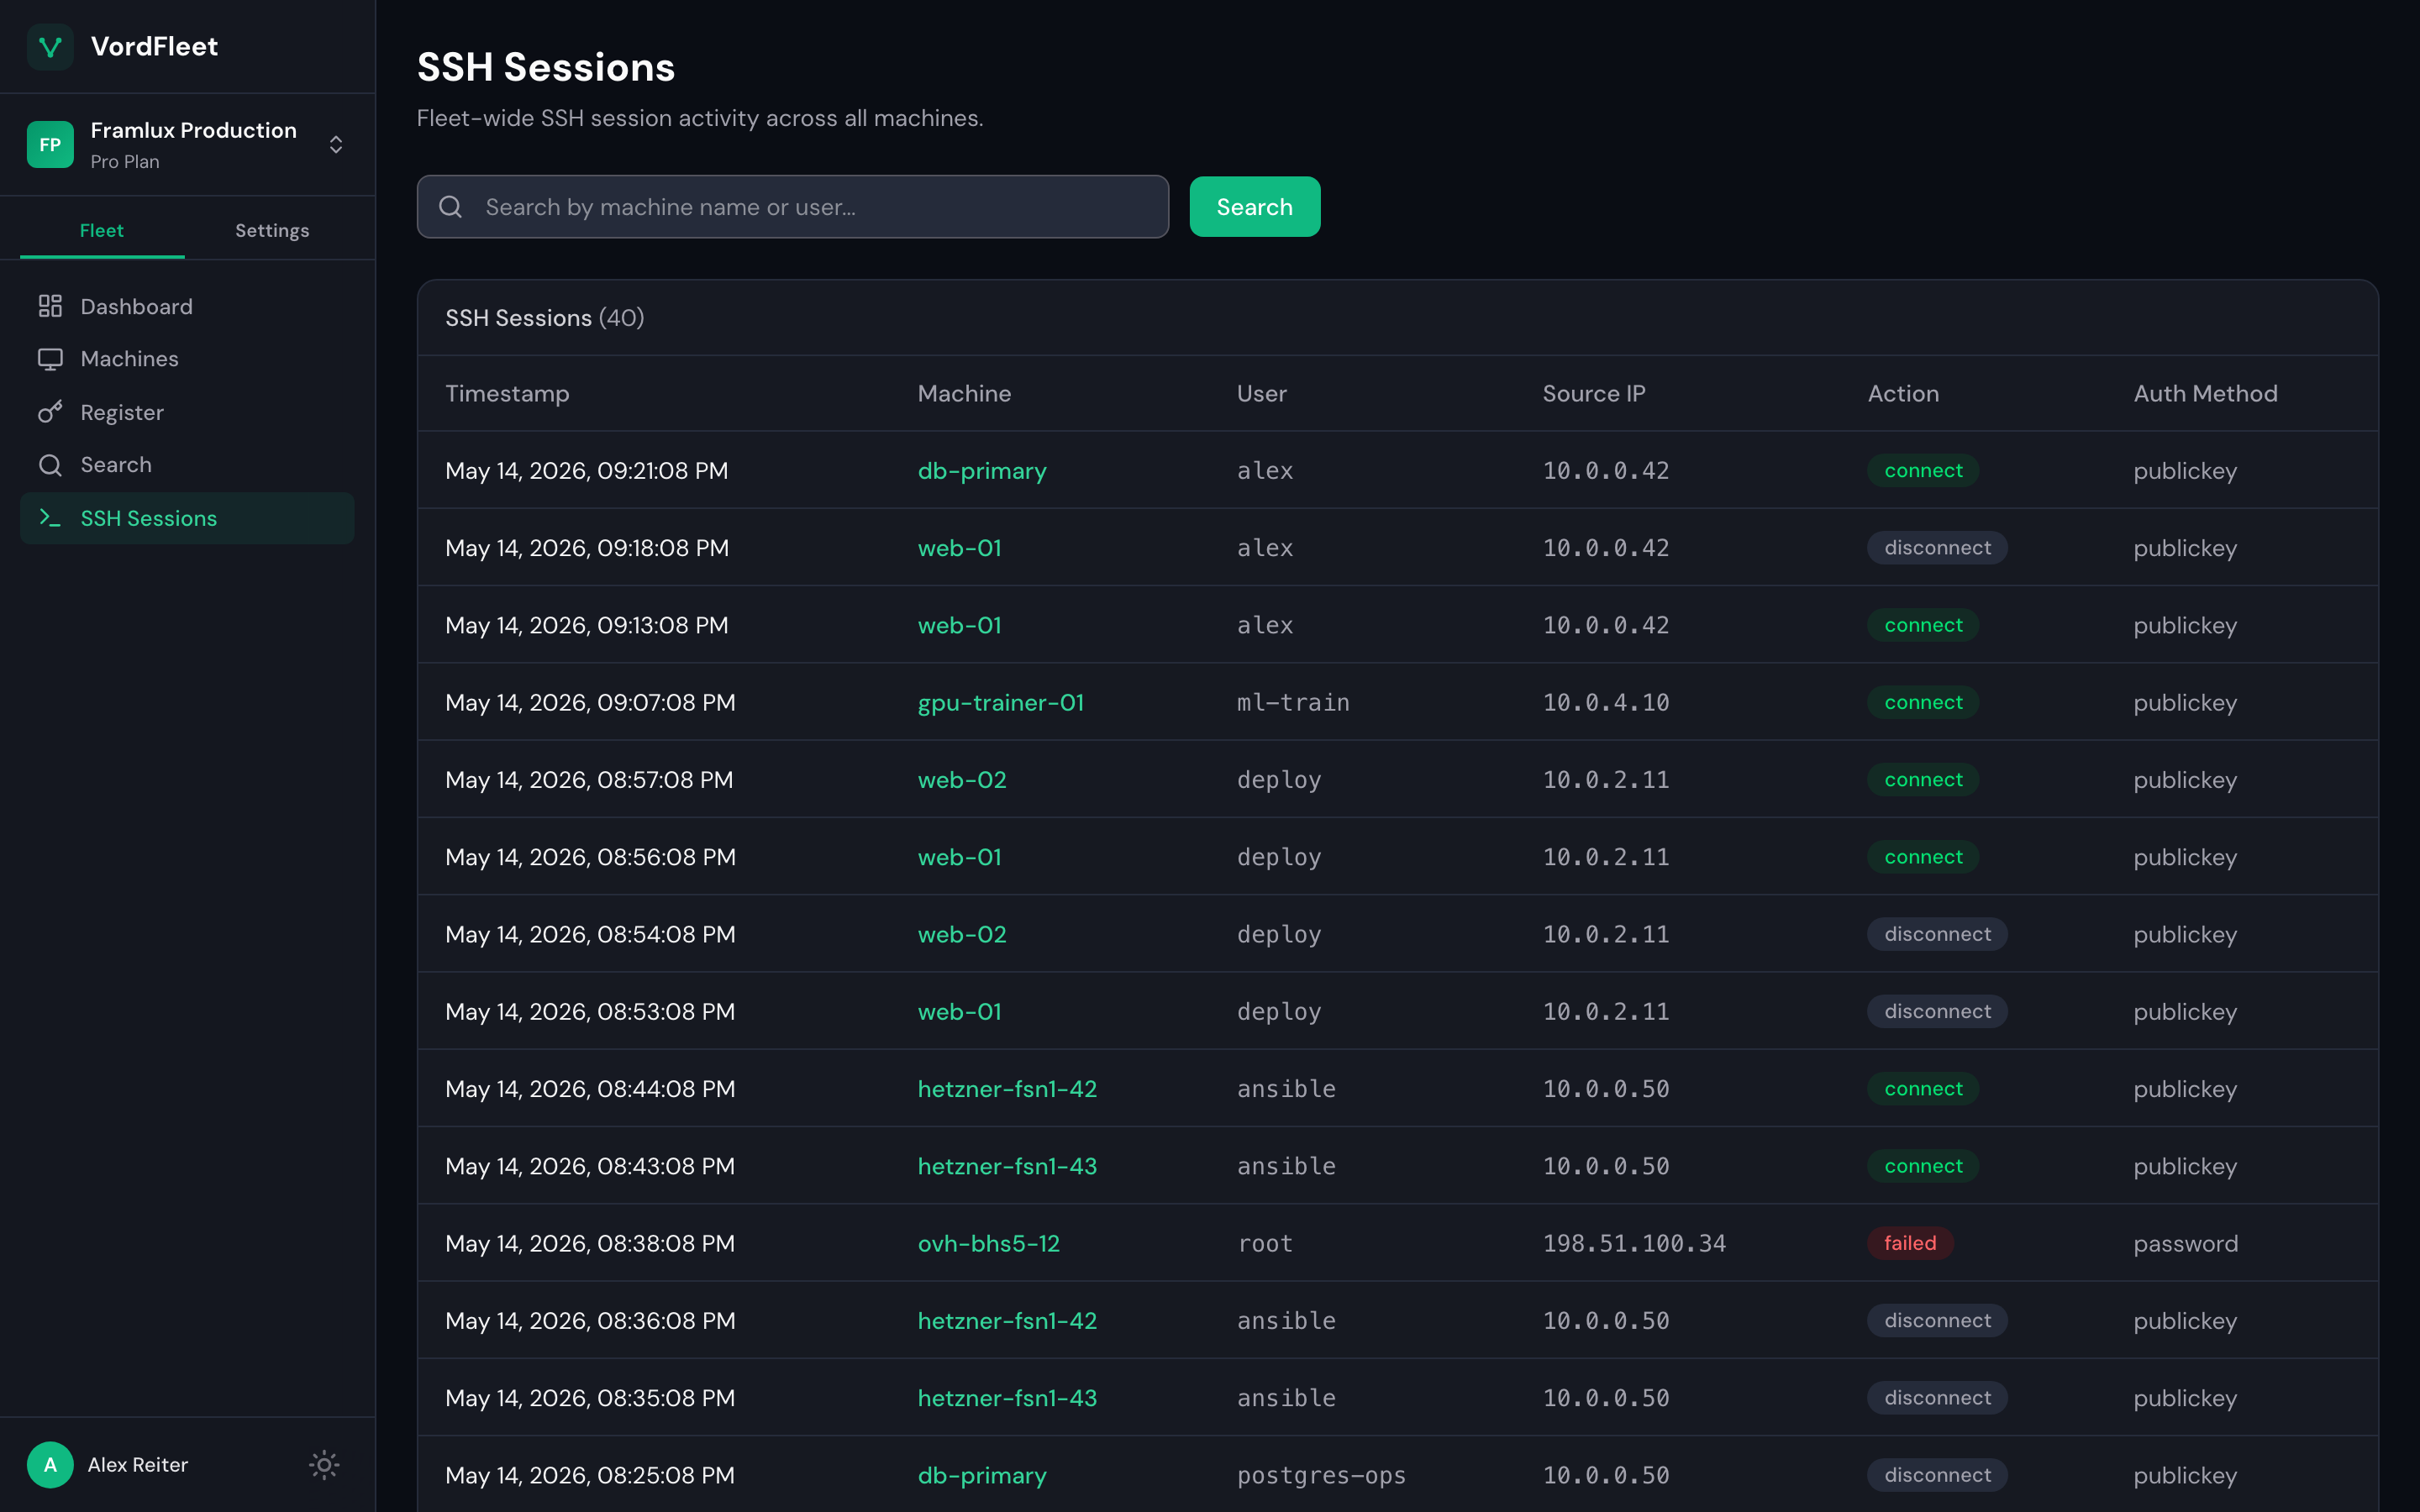
Task: Click timestamp May 14, 2026, 09:07:08 PM
Action: (x=590, y=702)
